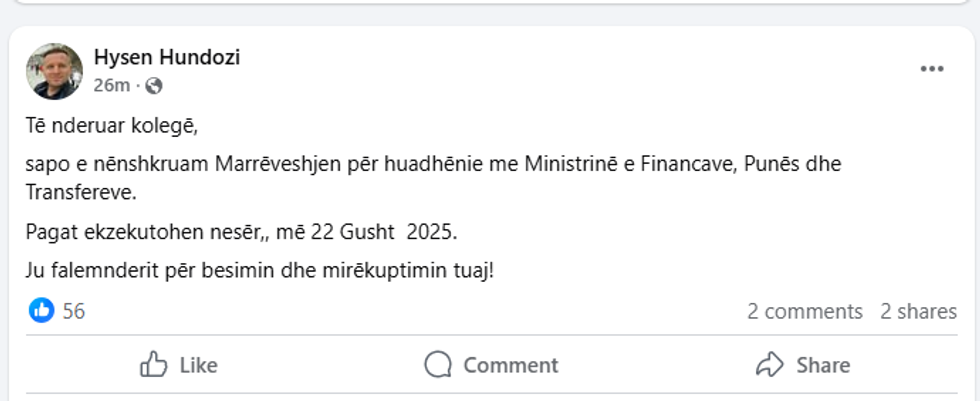Viewport: 980px width, 401px height.
Task: Click the speech bubble Comment icon
Action: click(438, 365)
